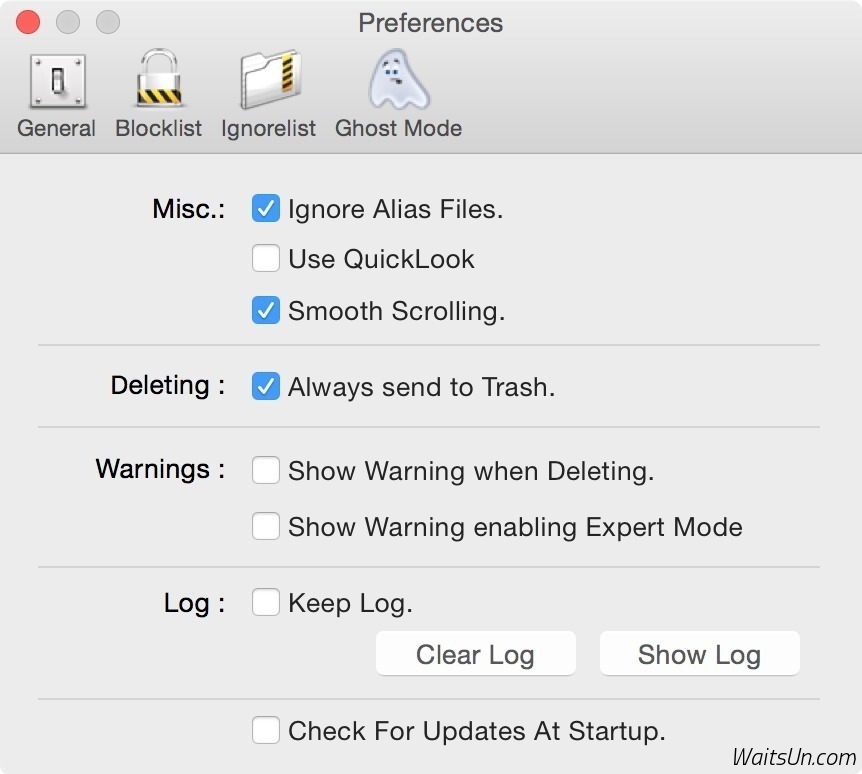862x774 pixels.
Task: Uncheck Always send to Trash
Action: pos(265,387)
